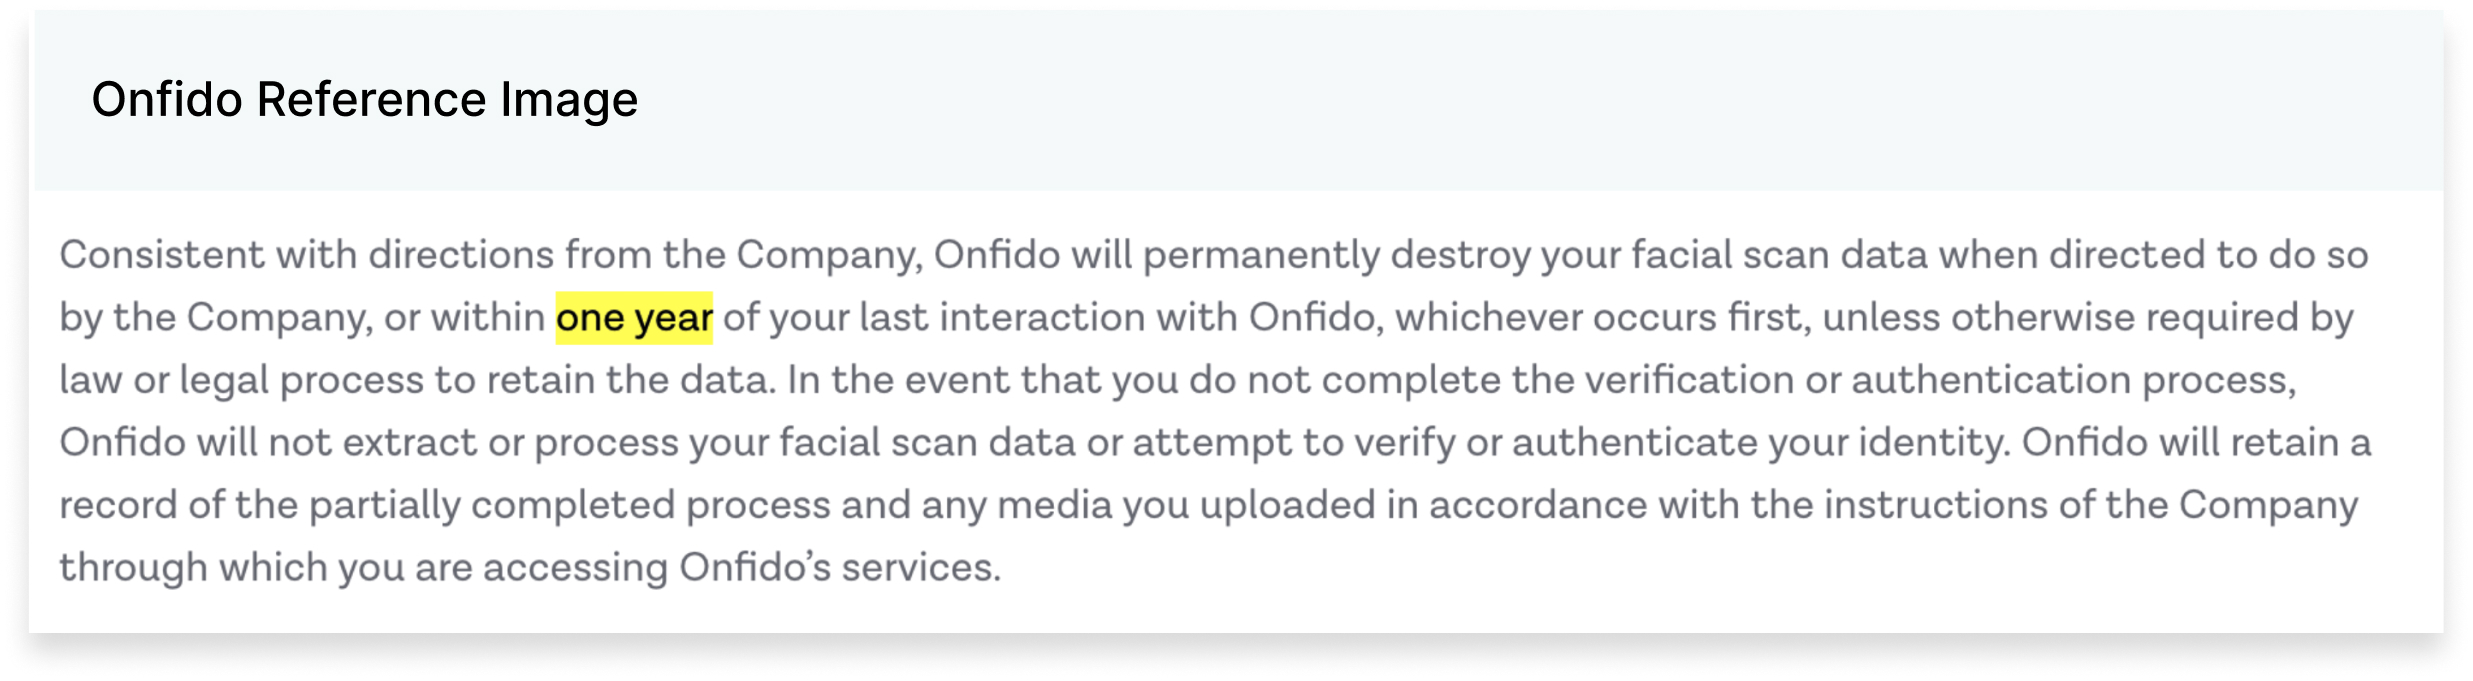The width and height of the screenshot is (2473, 681).
Task: Click 'whichever occurs first' in second line
Action: [1601, 318]
